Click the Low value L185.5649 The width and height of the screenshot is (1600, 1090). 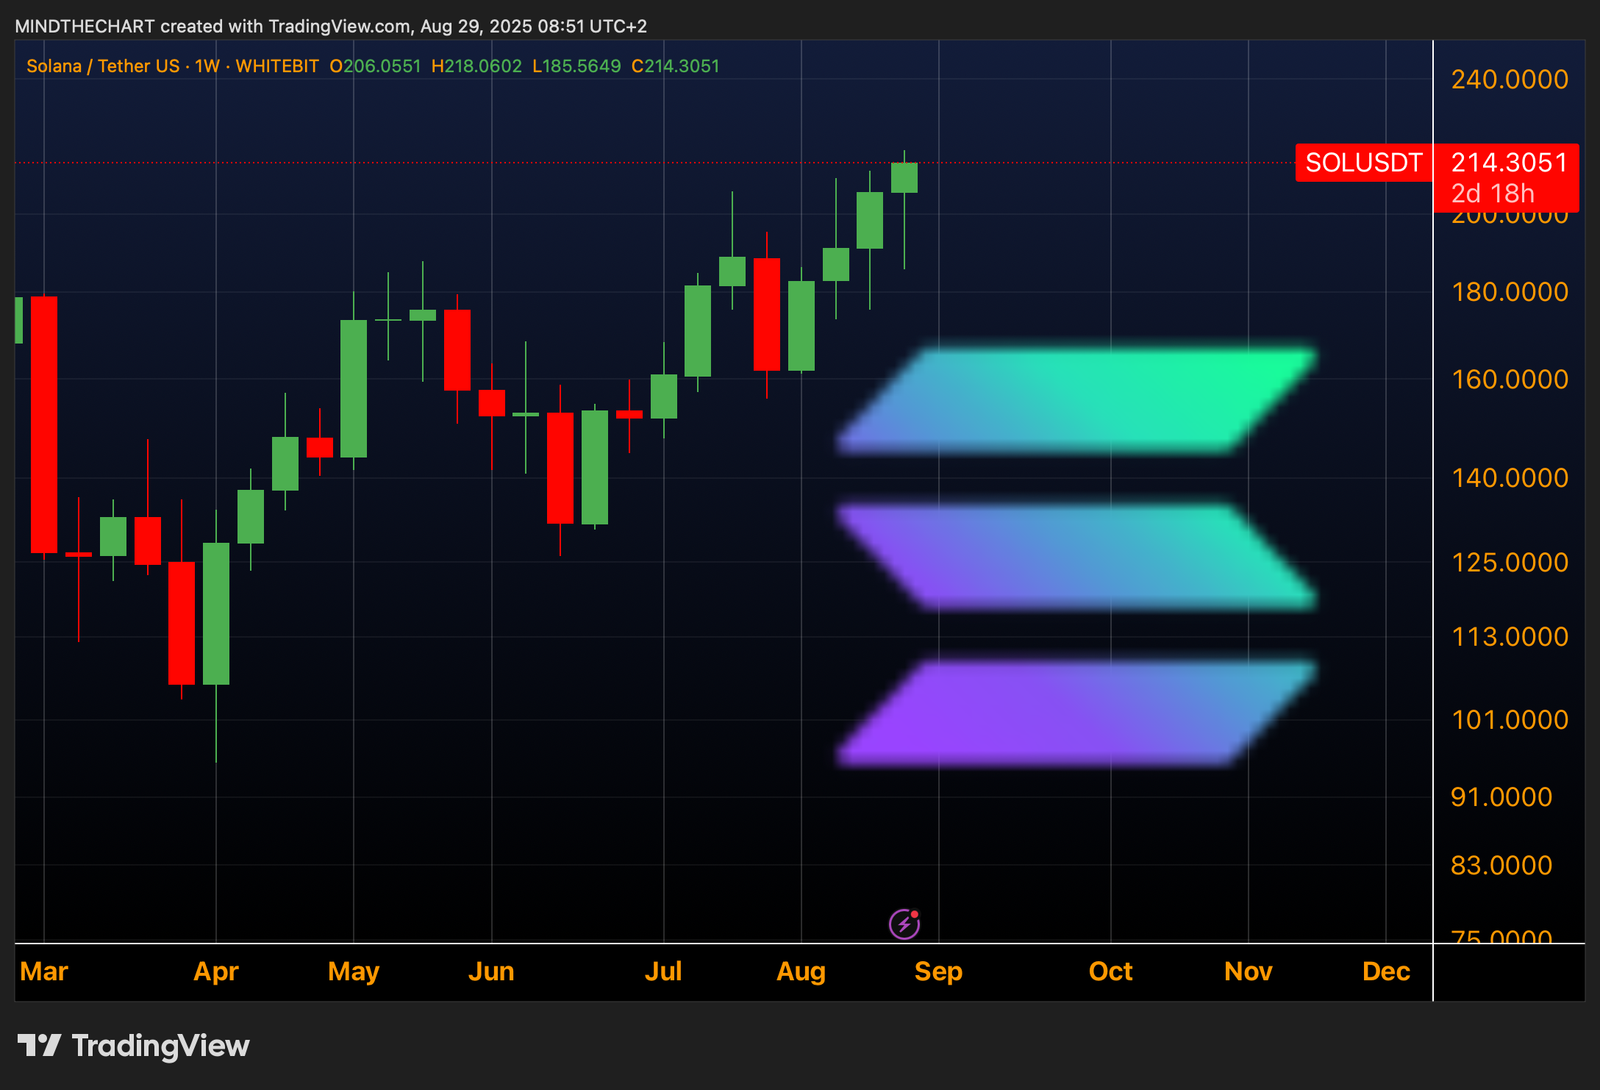pos(577,66)
